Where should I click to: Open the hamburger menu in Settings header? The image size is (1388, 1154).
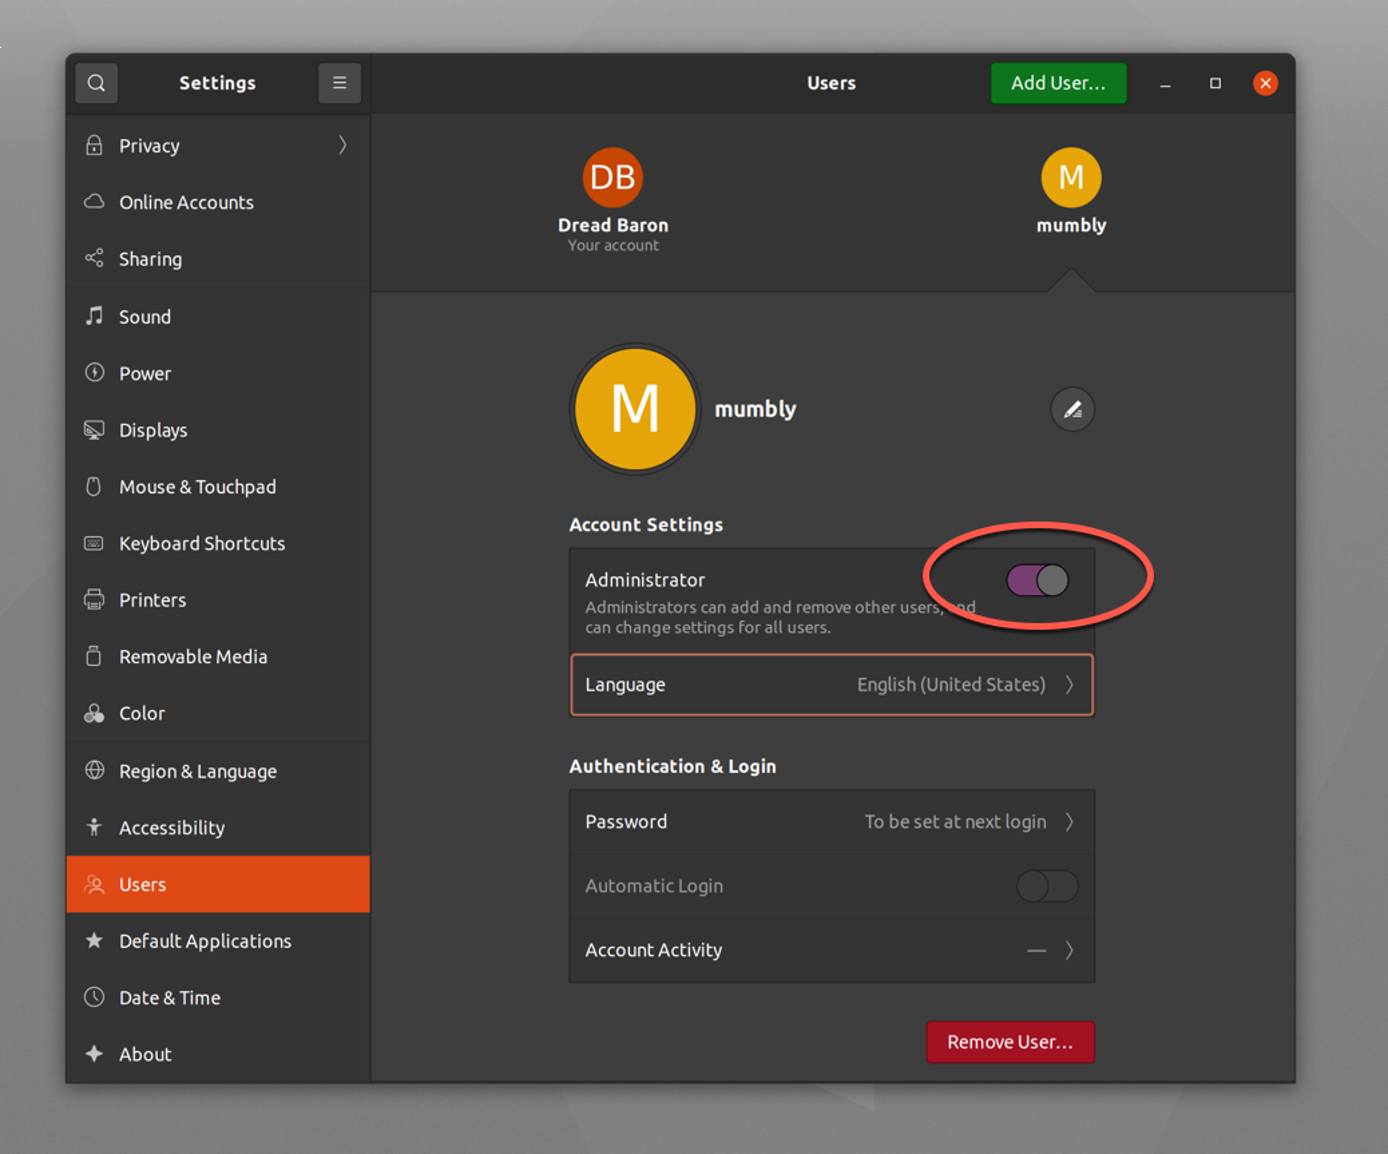(x=339, y=83)
